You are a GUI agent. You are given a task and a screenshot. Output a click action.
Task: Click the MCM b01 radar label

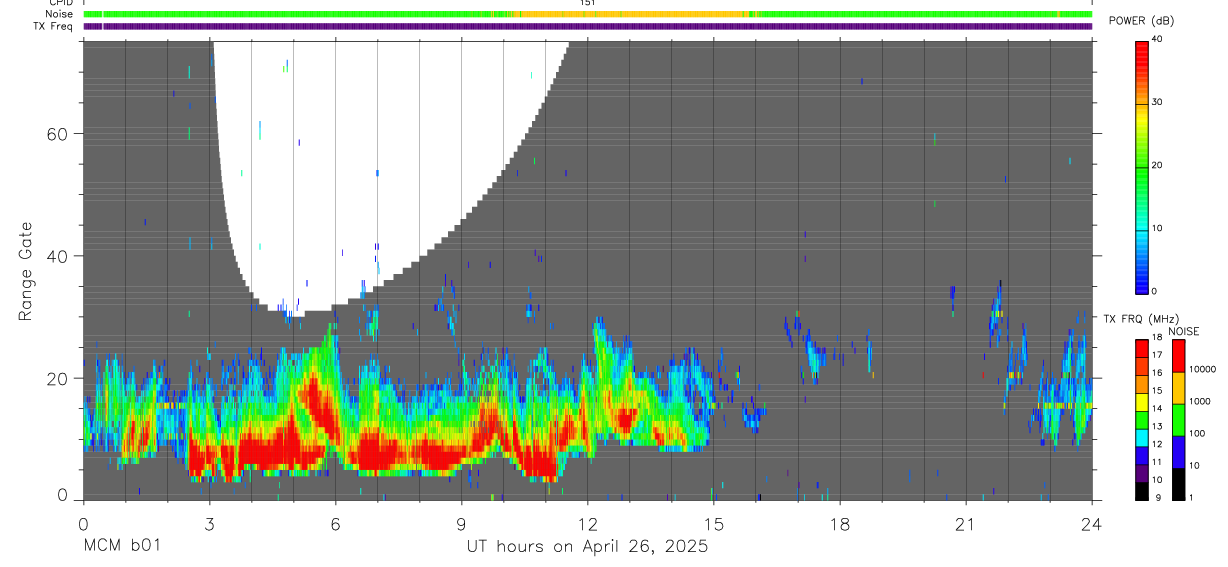(x=122, y=546)
